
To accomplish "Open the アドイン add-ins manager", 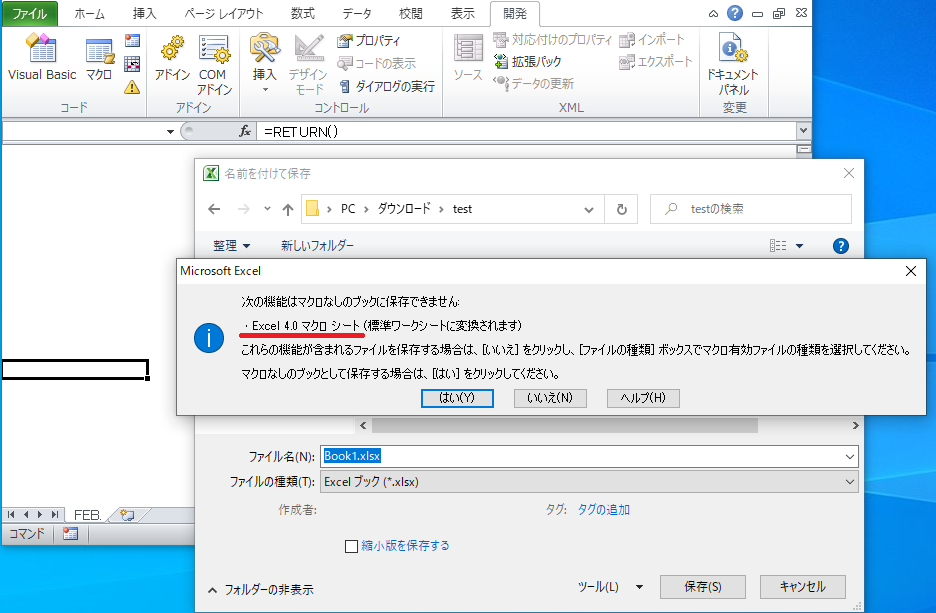I will pos(172,57).
